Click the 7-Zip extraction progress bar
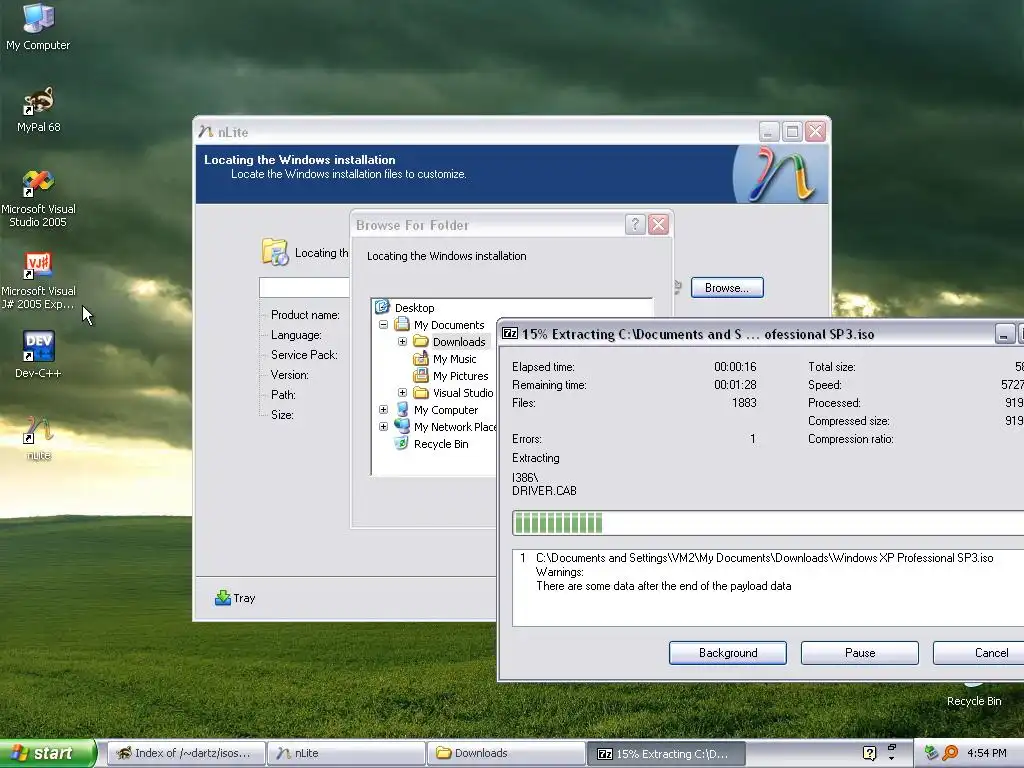Screen dimensions: 1024x768 768,523
